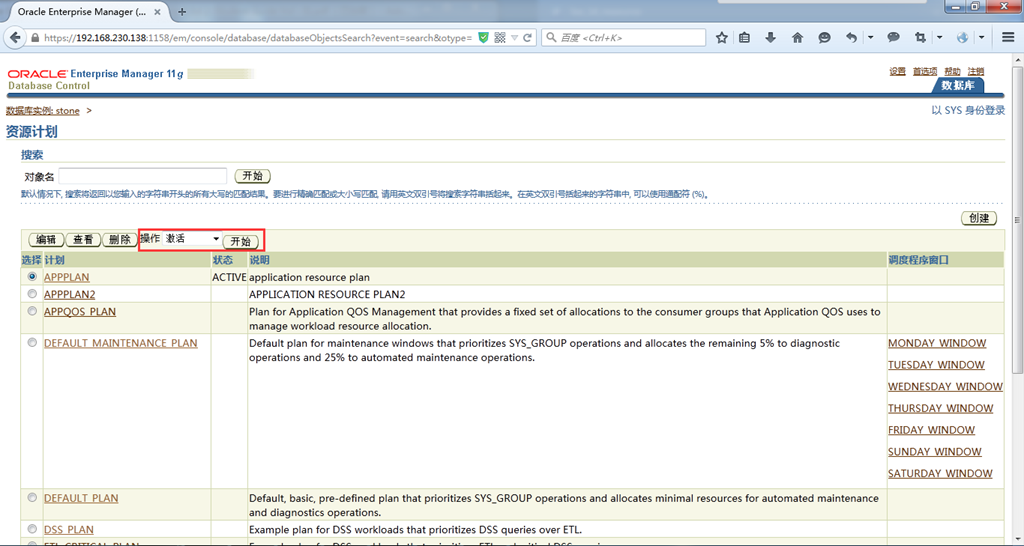Select the APPQOS_PLAN radio button
The image size is (1024, 546).
point(32,312)
